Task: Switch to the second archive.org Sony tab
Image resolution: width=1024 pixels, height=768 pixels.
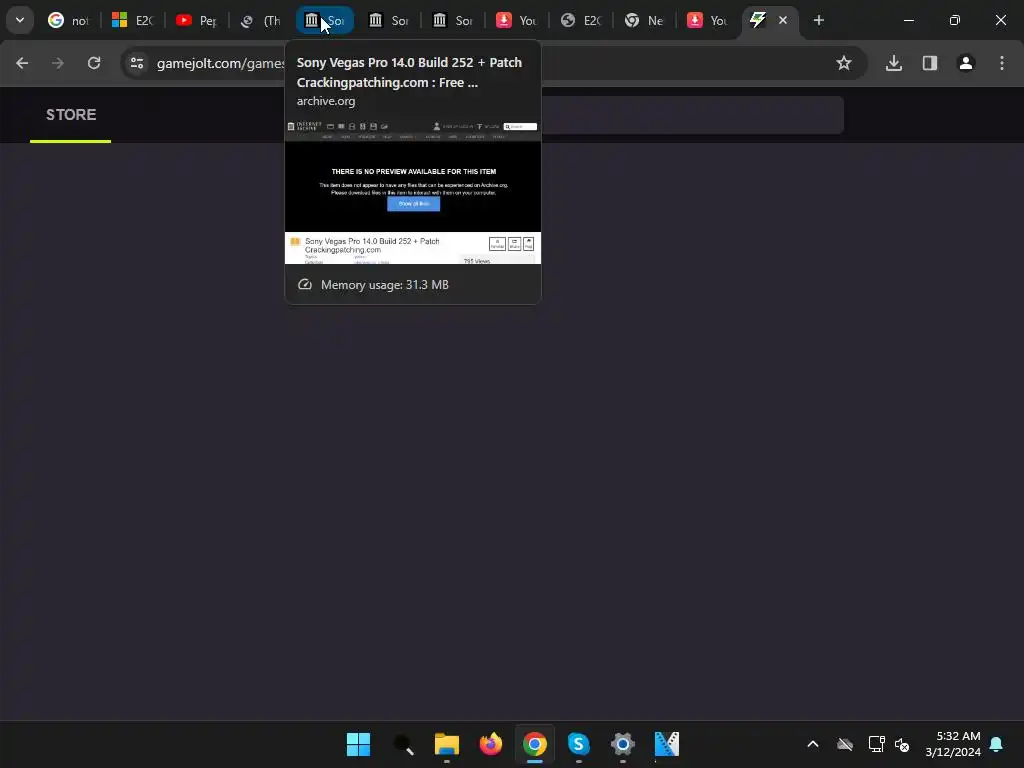Action: click(x=388, y=20)
